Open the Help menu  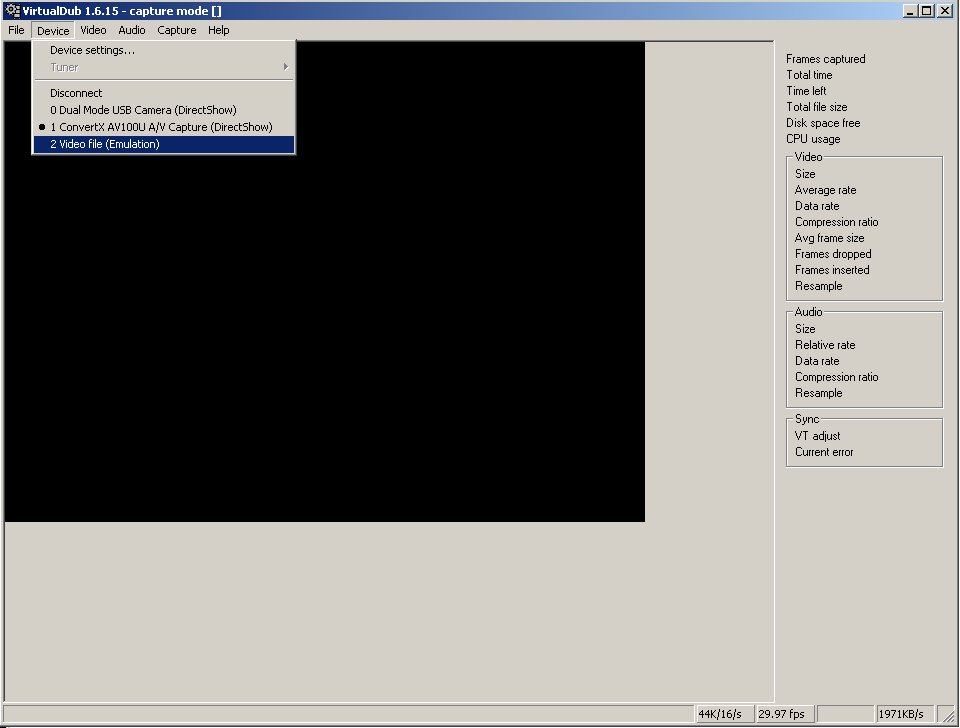pyautogui.click(x=219, y=30)
